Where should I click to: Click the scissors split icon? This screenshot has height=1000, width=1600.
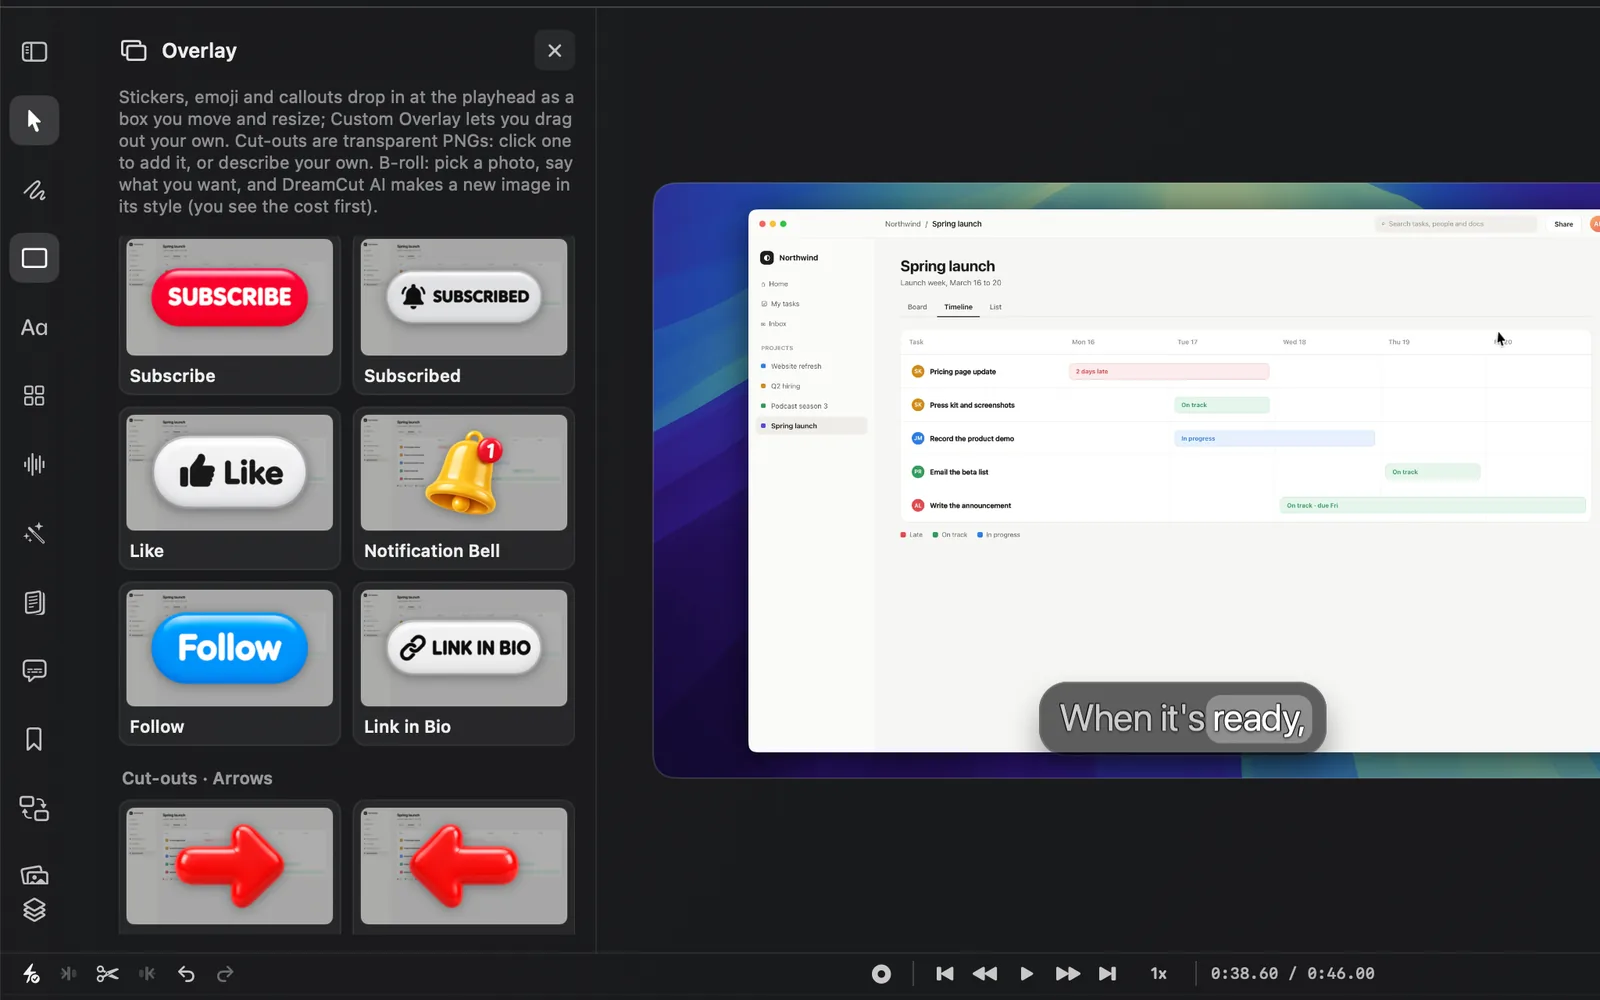click(x=107, y=974)
